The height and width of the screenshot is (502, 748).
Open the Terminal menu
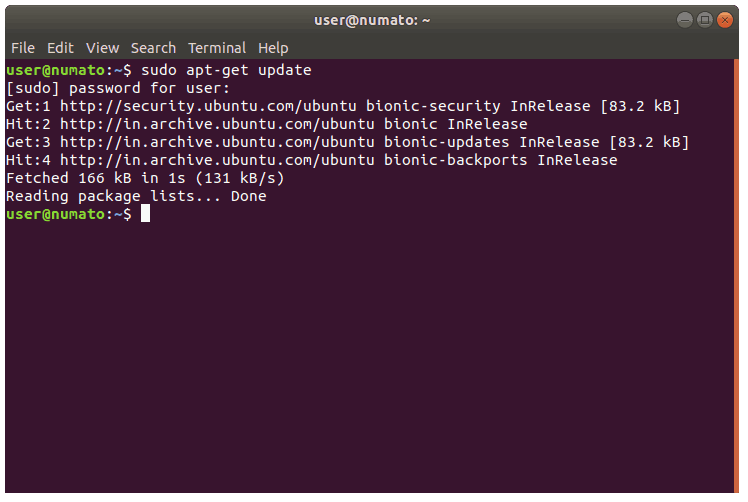217,48
